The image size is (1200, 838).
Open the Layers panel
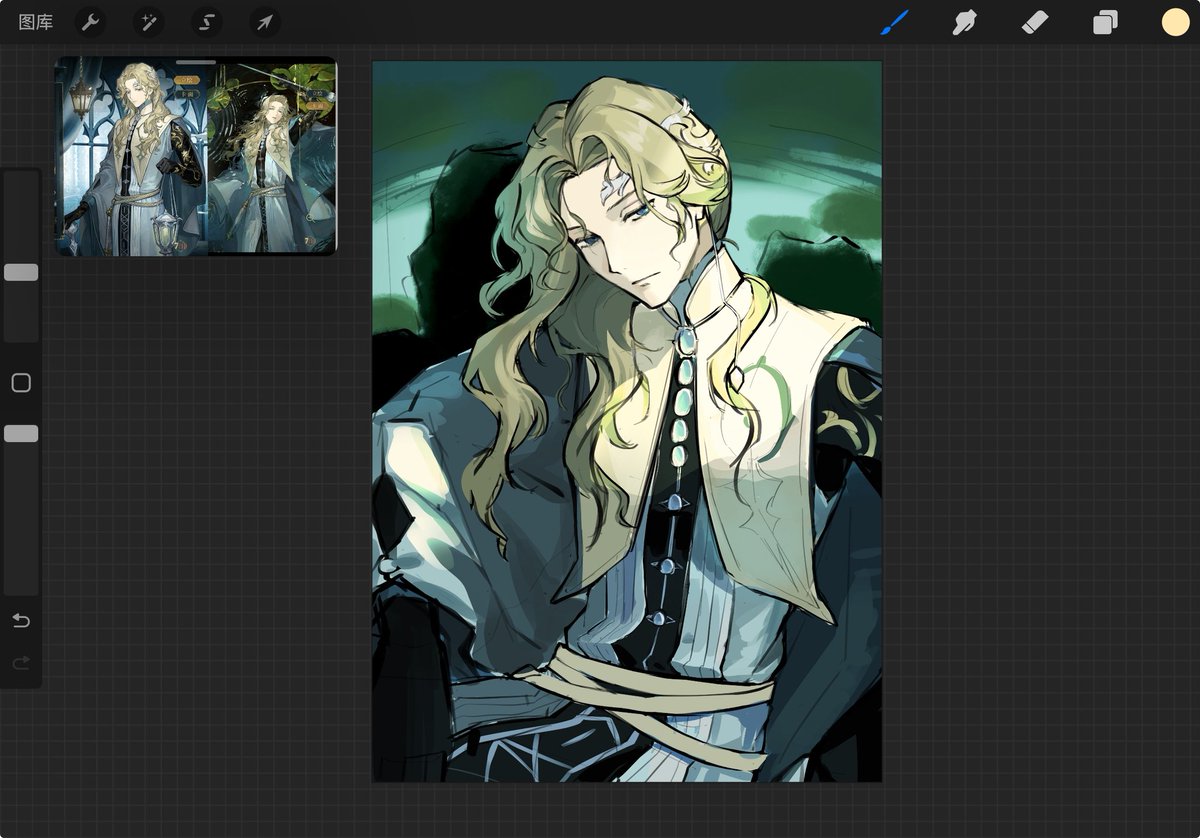tap(1105, 22)
